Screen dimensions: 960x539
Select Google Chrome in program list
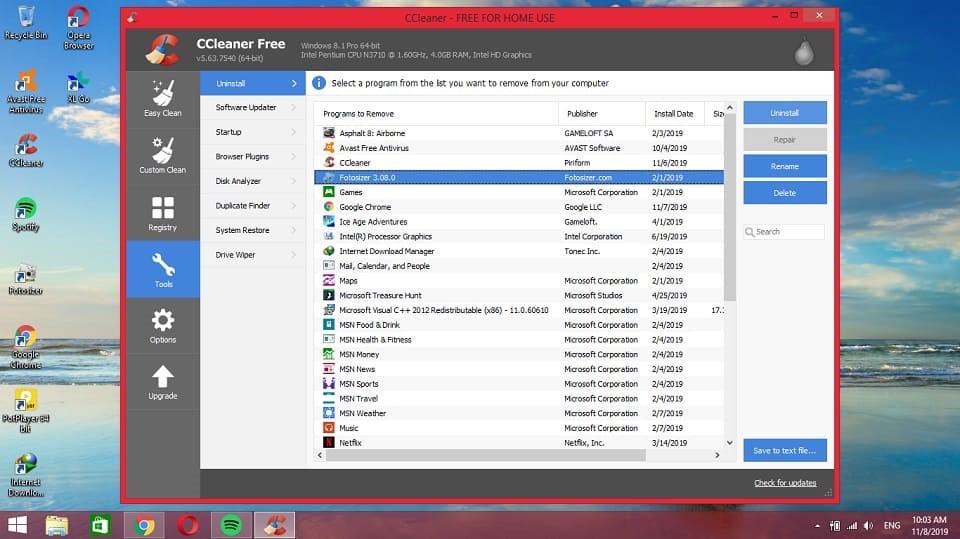coord(519,206)
